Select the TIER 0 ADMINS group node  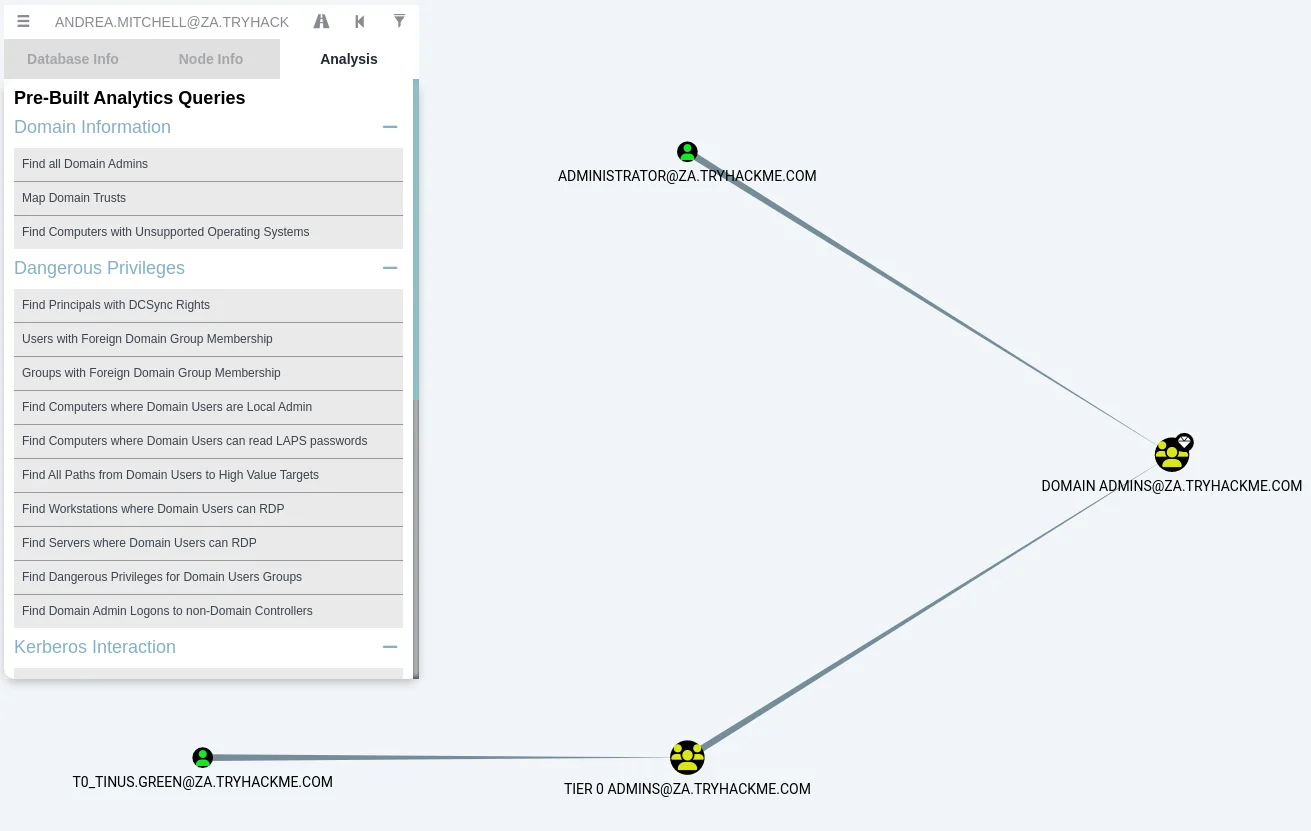tap(687, 758)
